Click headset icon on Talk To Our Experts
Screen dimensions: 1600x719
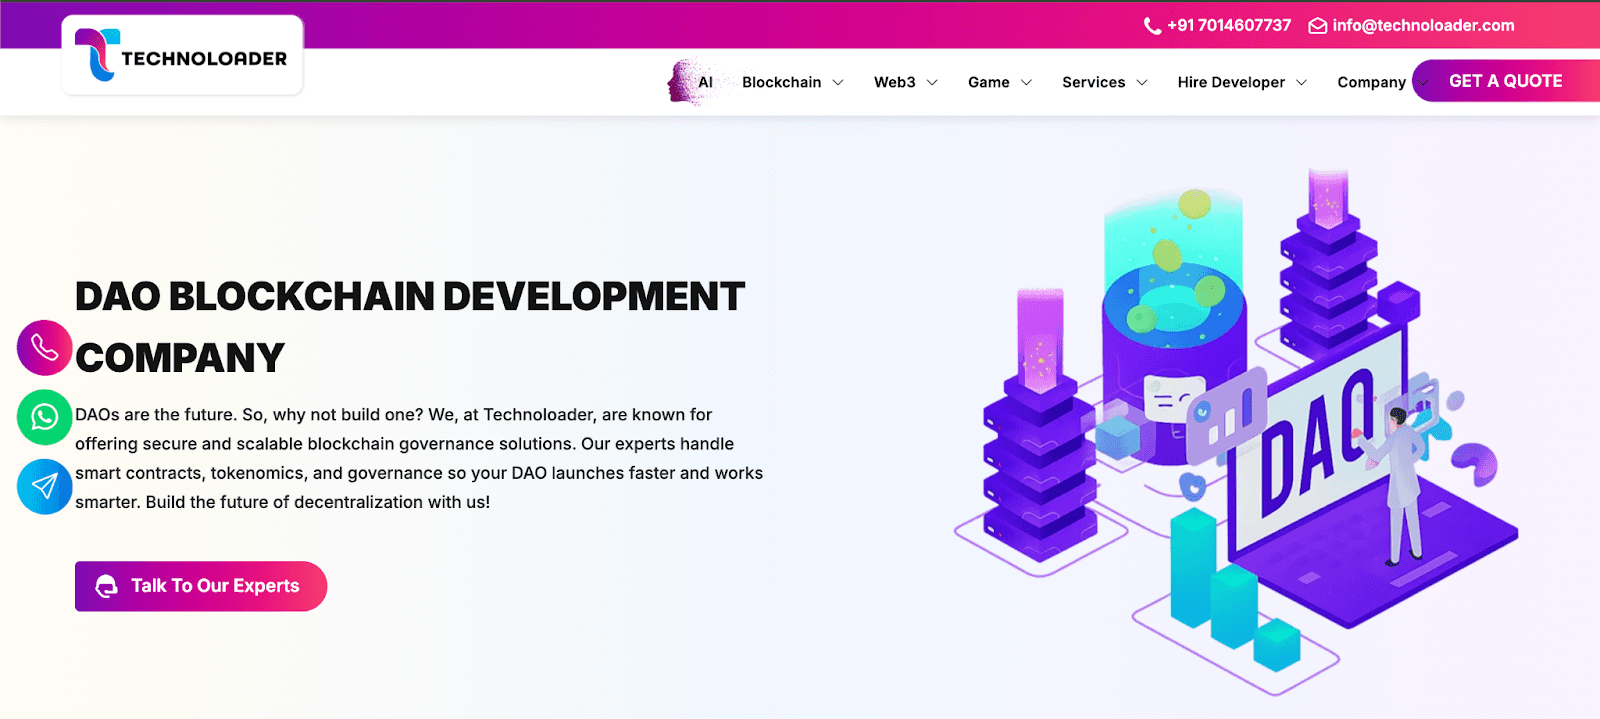(106, 586)
